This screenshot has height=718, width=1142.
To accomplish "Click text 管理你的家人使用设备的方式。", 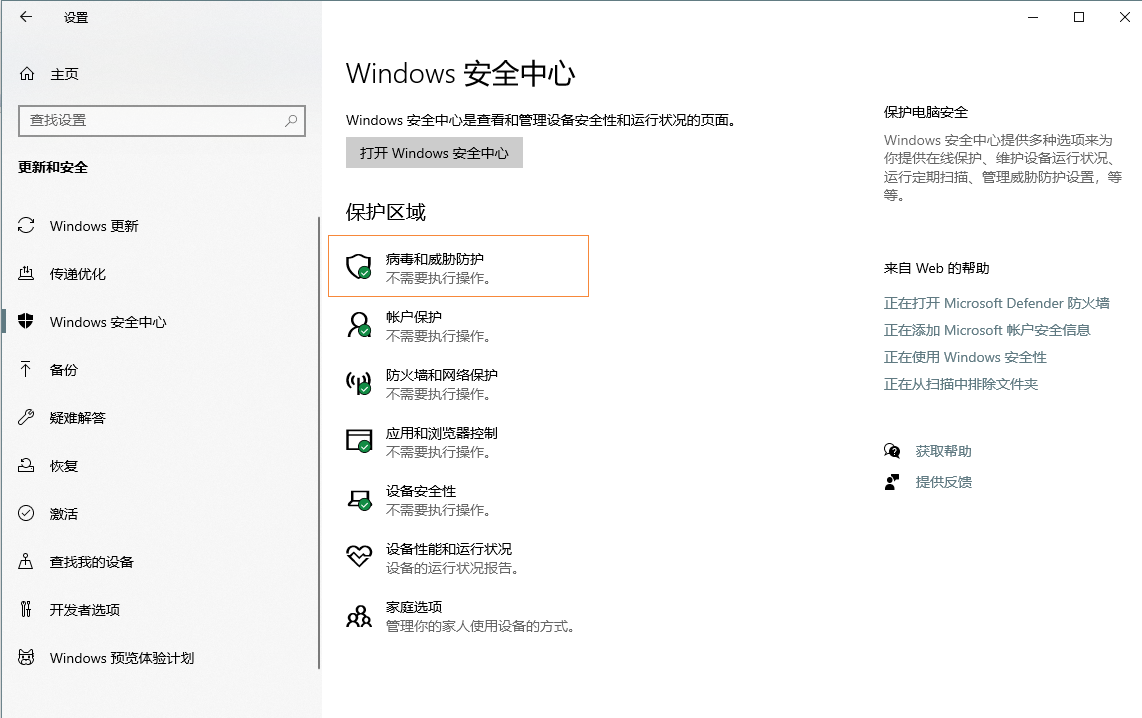I will pos(481,626).
